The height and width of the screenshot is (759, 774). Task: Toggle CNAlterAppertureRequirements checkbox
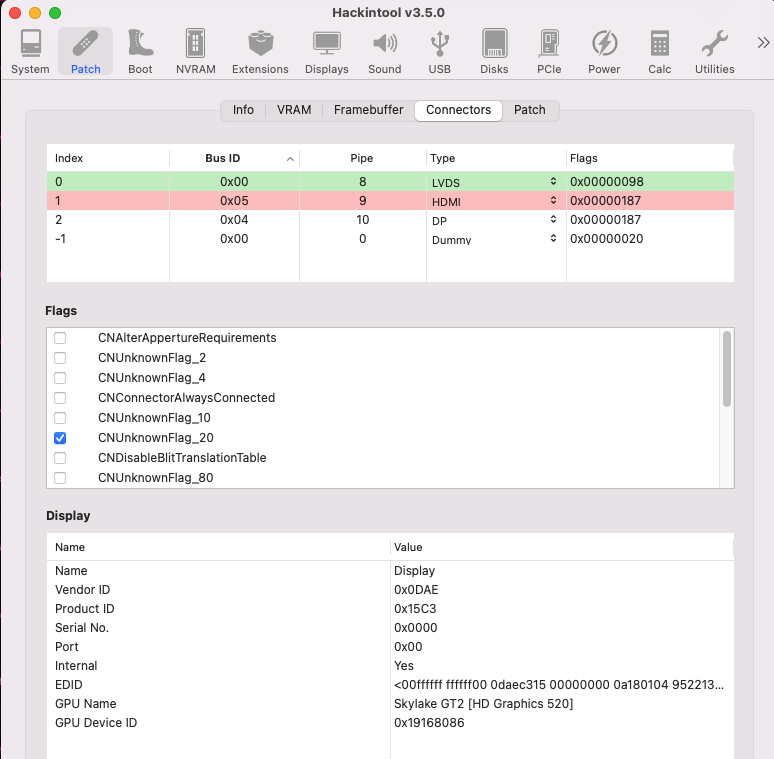[x=60, y=338]
